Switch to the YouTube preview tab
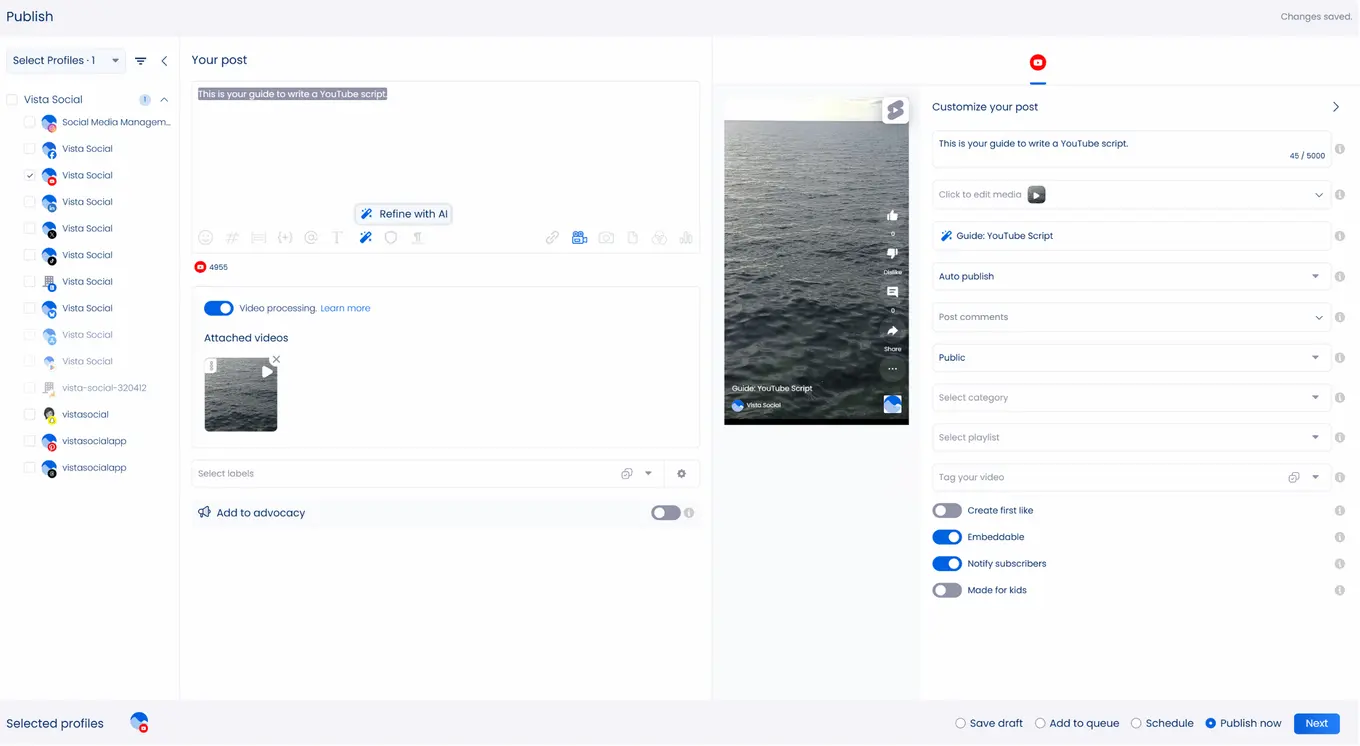This screenshot has height=746, width=1360. pyautogui.click(x=1038, y=63)
